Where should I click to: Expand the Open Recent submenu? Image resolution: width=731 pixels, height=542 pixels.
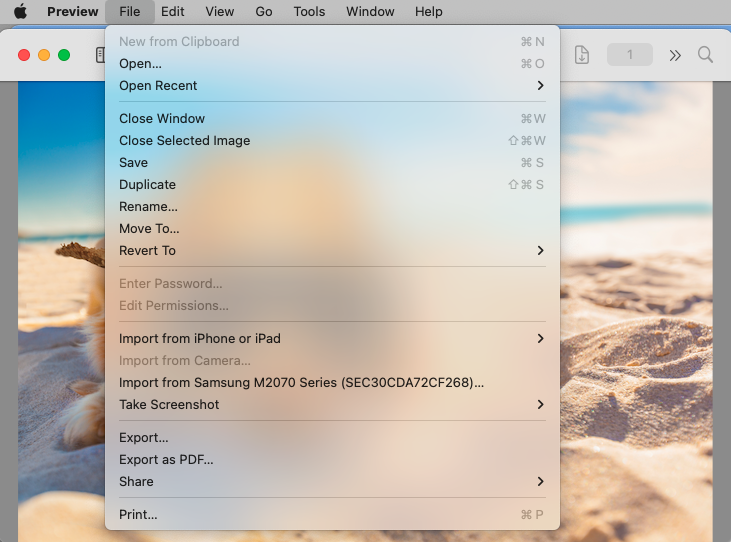(332, 85)
